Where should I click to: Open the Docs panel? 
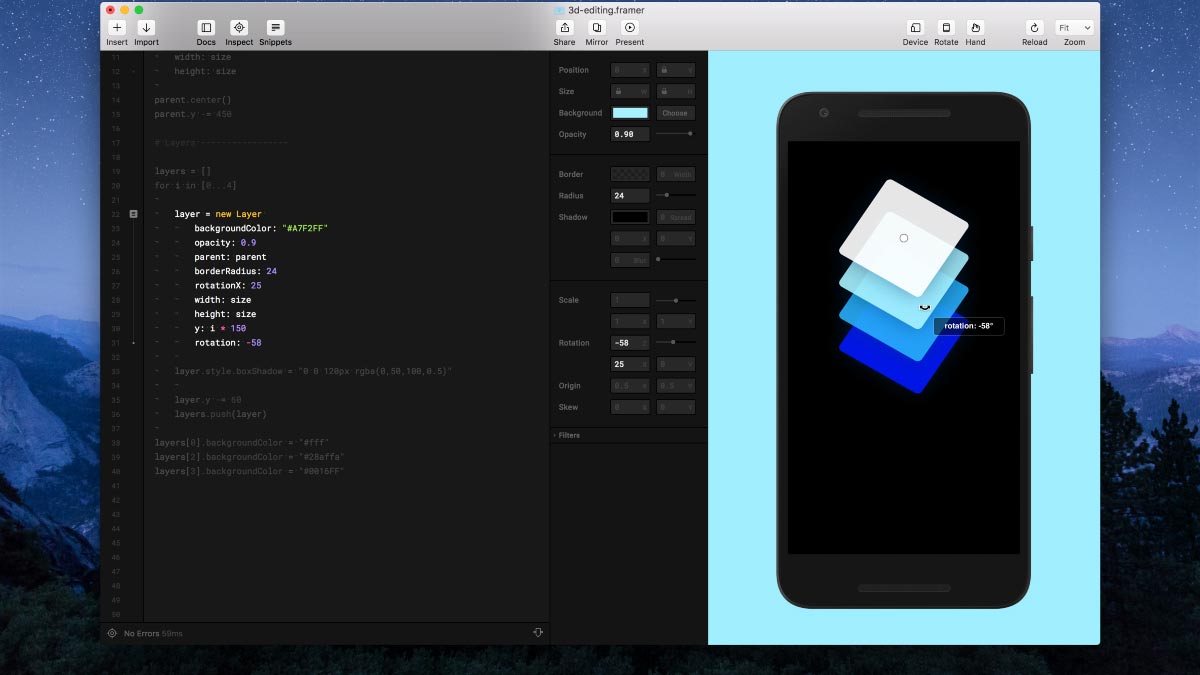tap(206, 28)
